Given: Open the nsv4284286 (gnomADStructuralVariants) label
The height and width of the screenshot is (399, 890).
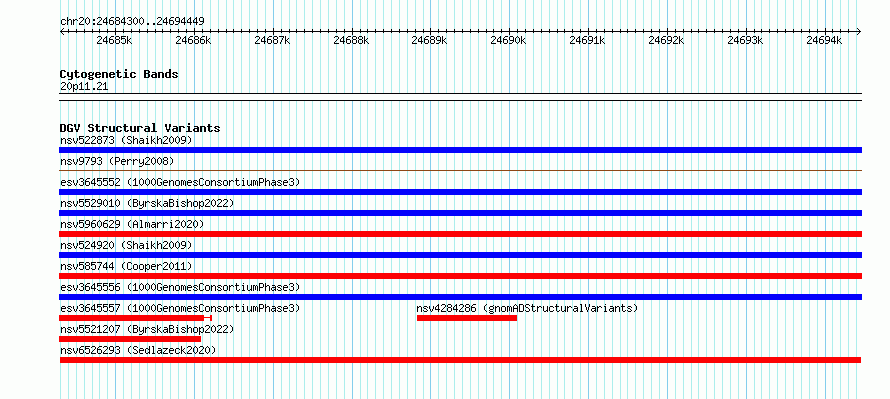Looking at the screenshot, I should [x=527, y=308].
